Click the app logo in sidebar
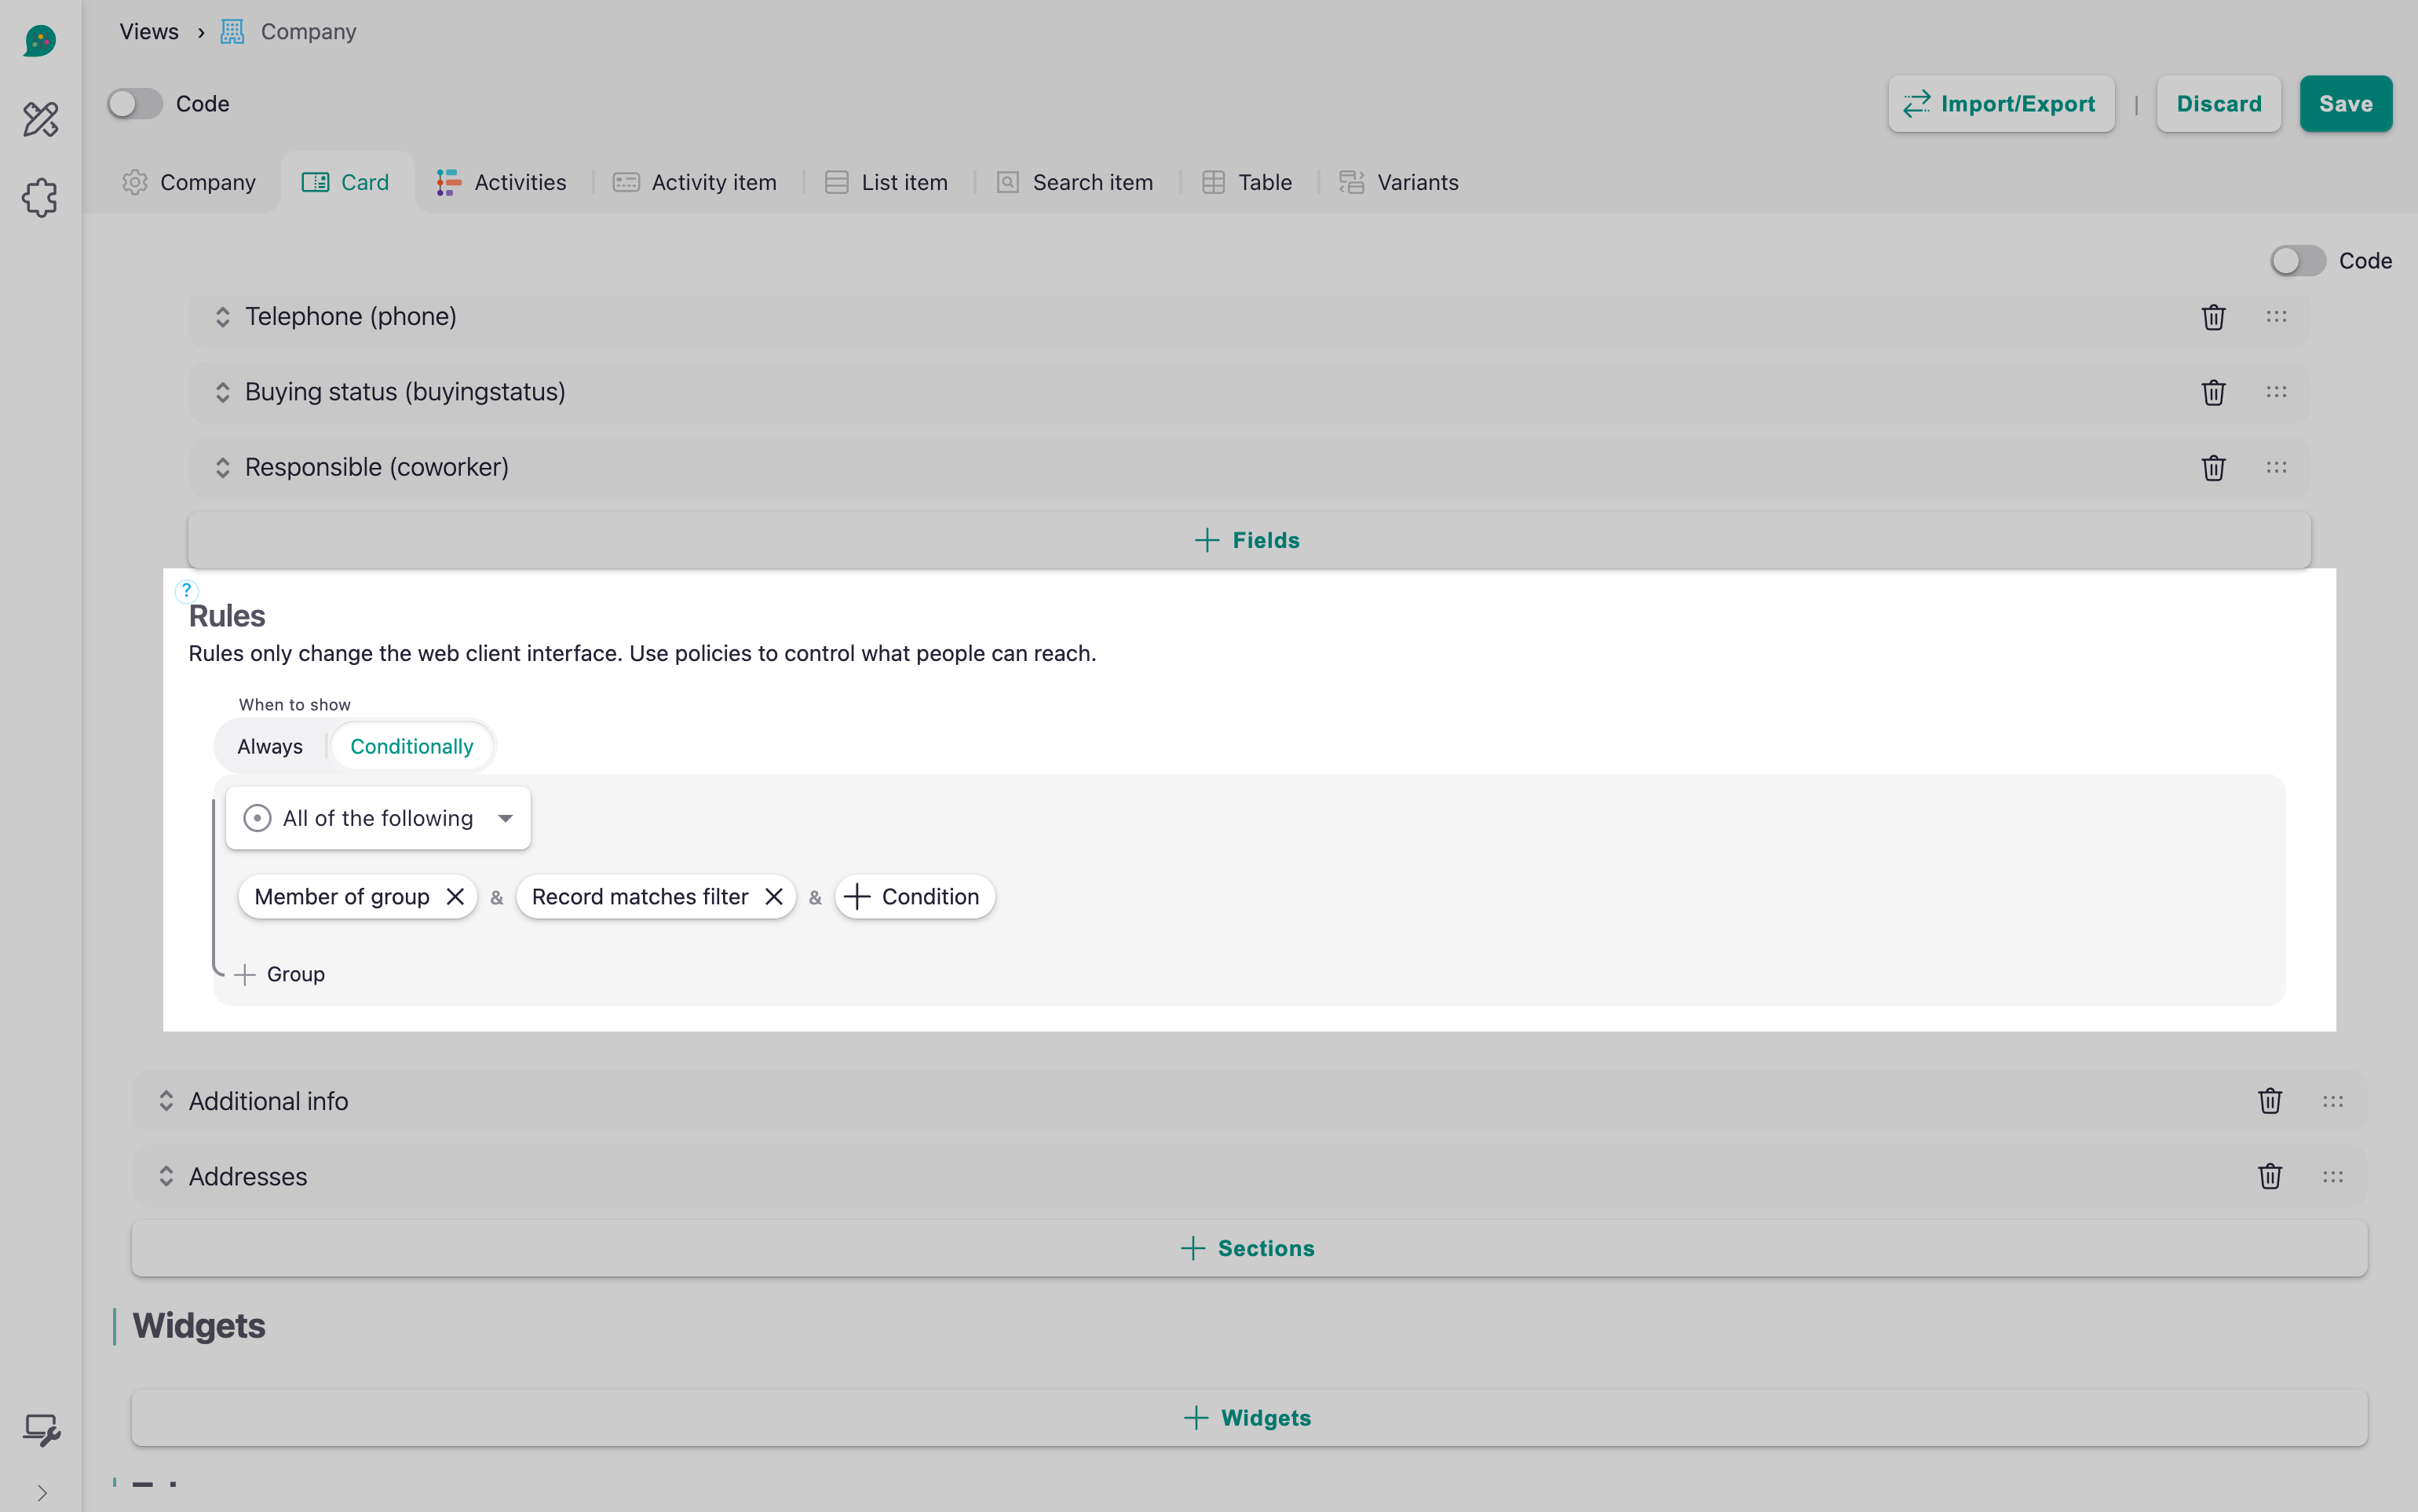 coord(40,41)
